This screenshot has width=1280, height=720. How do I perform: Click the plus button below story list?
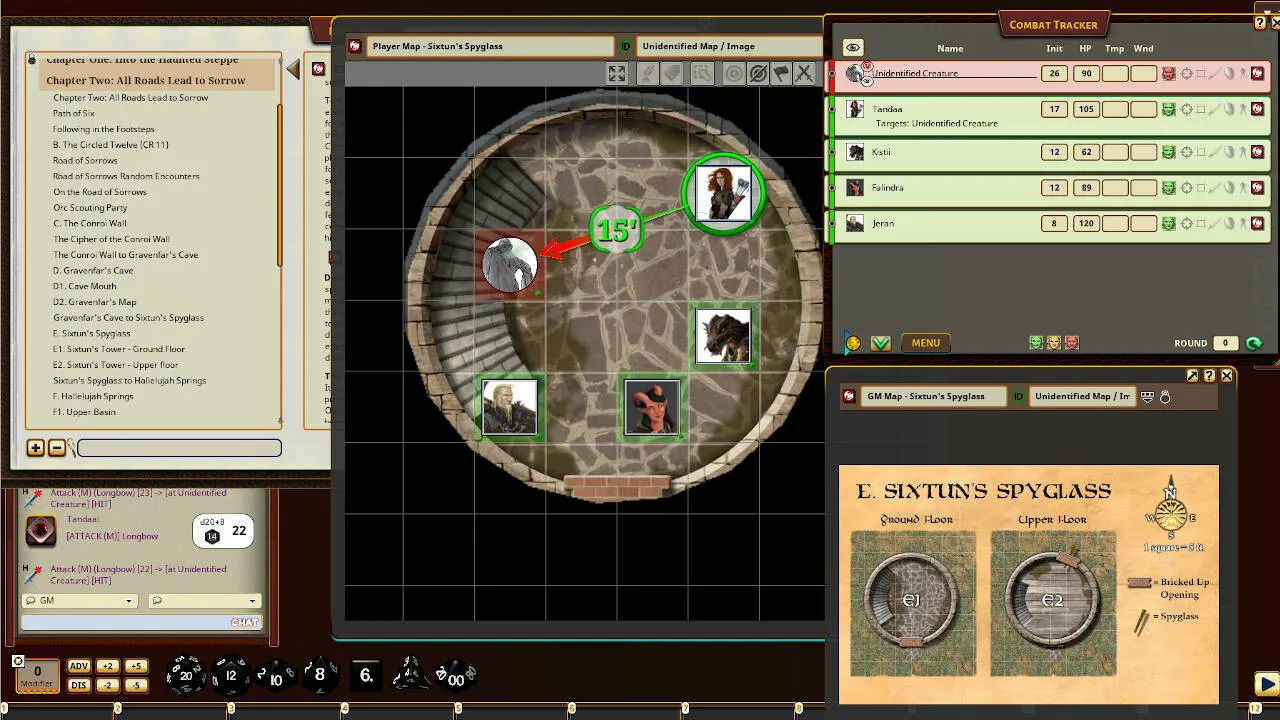click(x=35, y=448)
